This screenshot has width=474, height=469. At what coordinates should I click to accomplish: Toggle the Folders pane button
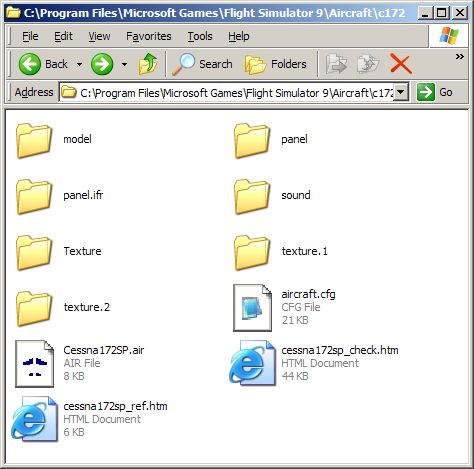click(276, 64)
